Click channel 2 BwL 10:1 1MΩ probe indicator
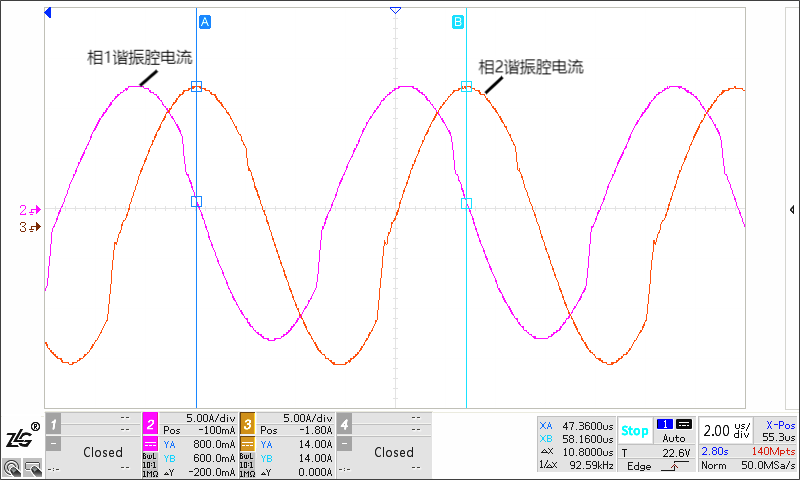 [149, 465]
